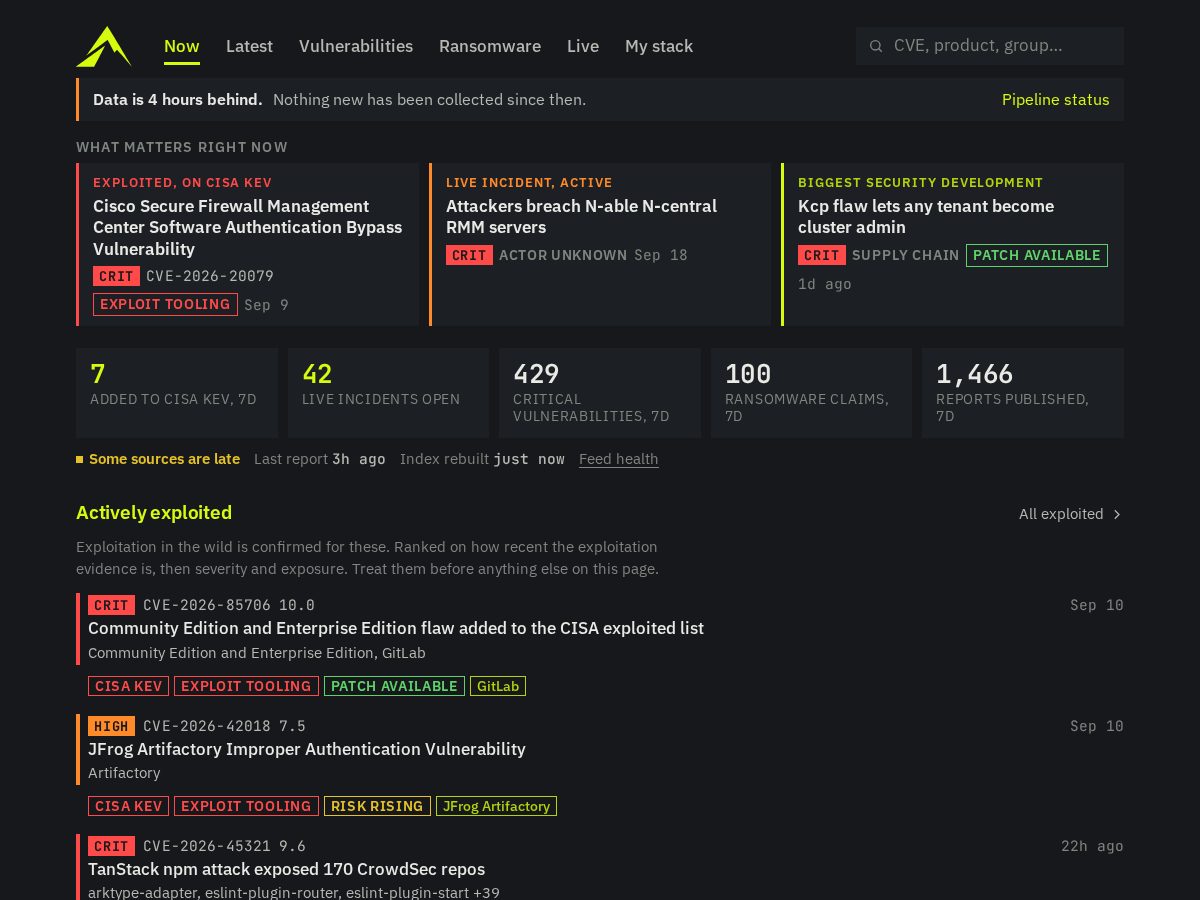Image resolution: width=1200 pixels, height=900 pixels.
Task: Click ACTOR UNKNOWN label on N-able card
Action: tap(563, 255)
